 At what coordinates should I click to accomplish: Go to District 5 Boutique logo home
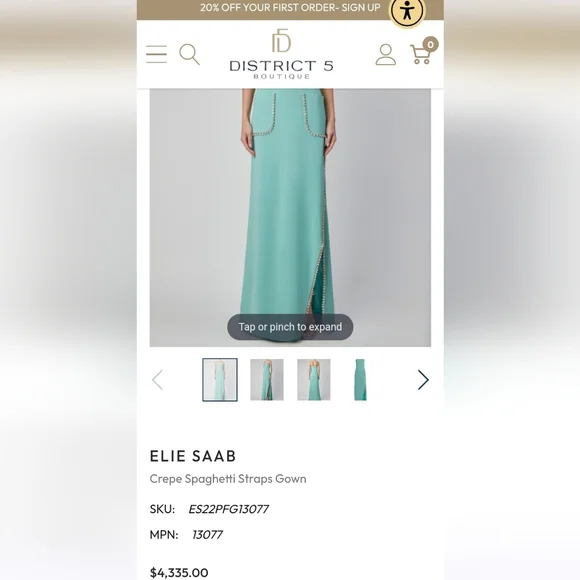pos(281,54)
